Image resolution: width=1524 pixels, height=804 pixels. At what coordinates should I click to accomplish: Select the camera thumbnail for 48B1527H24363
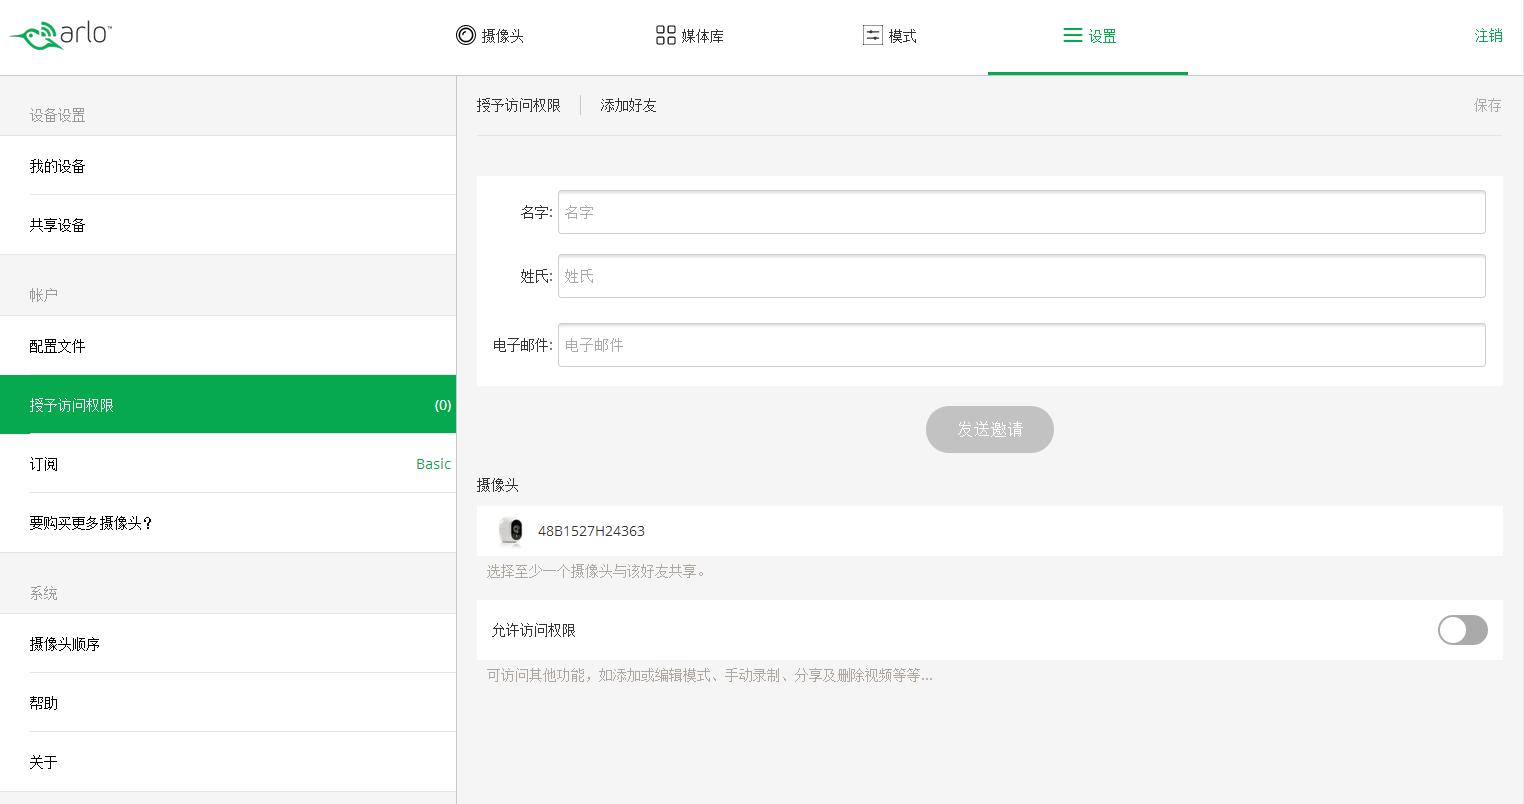(511, 531)
